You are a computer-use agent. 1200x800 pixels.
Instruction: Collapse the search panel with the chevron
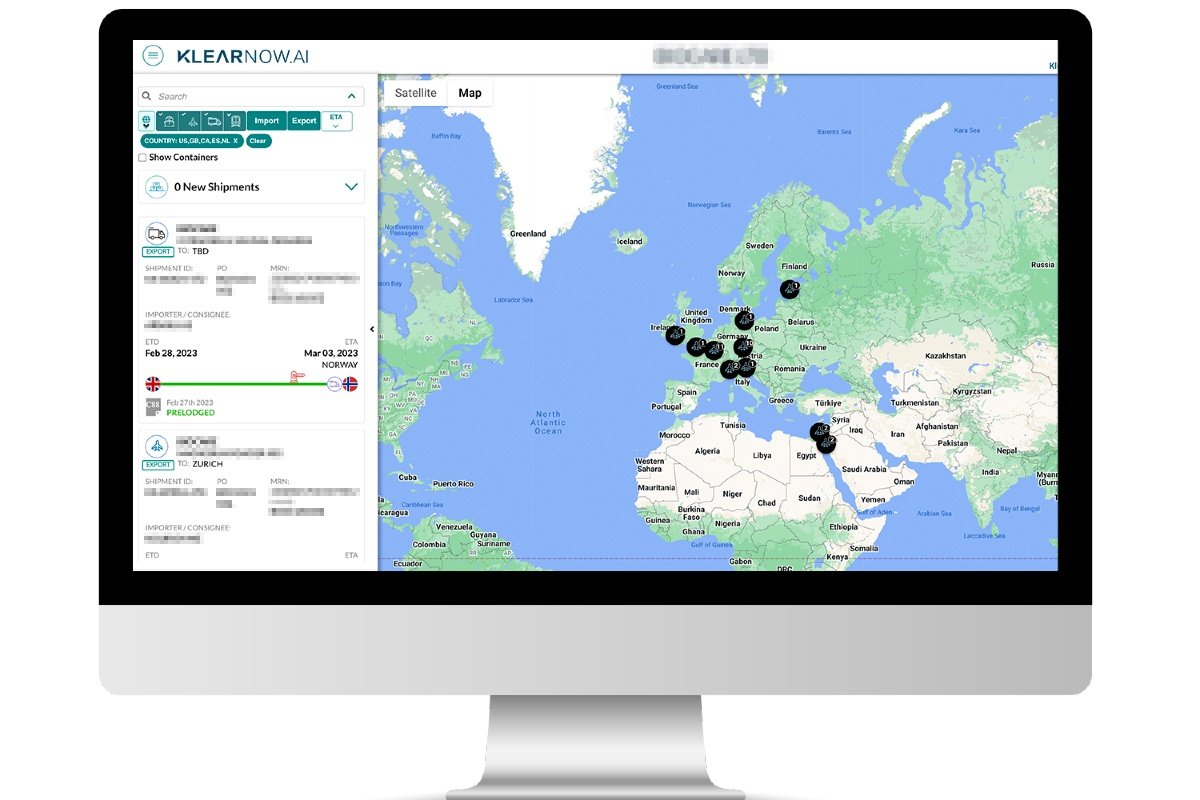click(x=351, y=97)
